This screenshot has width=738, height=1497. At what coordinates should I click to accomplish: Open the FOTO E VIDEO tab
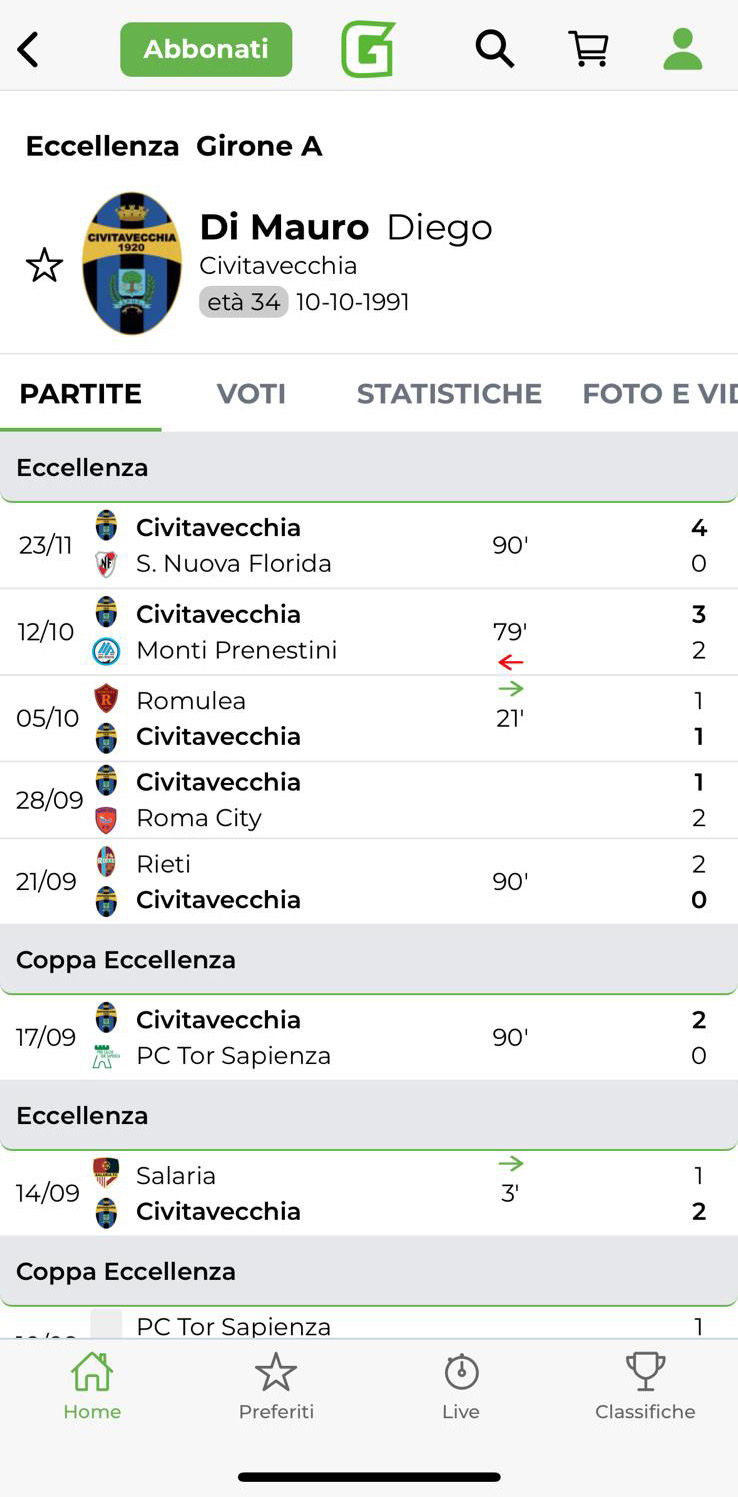pyautogui.click(x=659, y=394)
